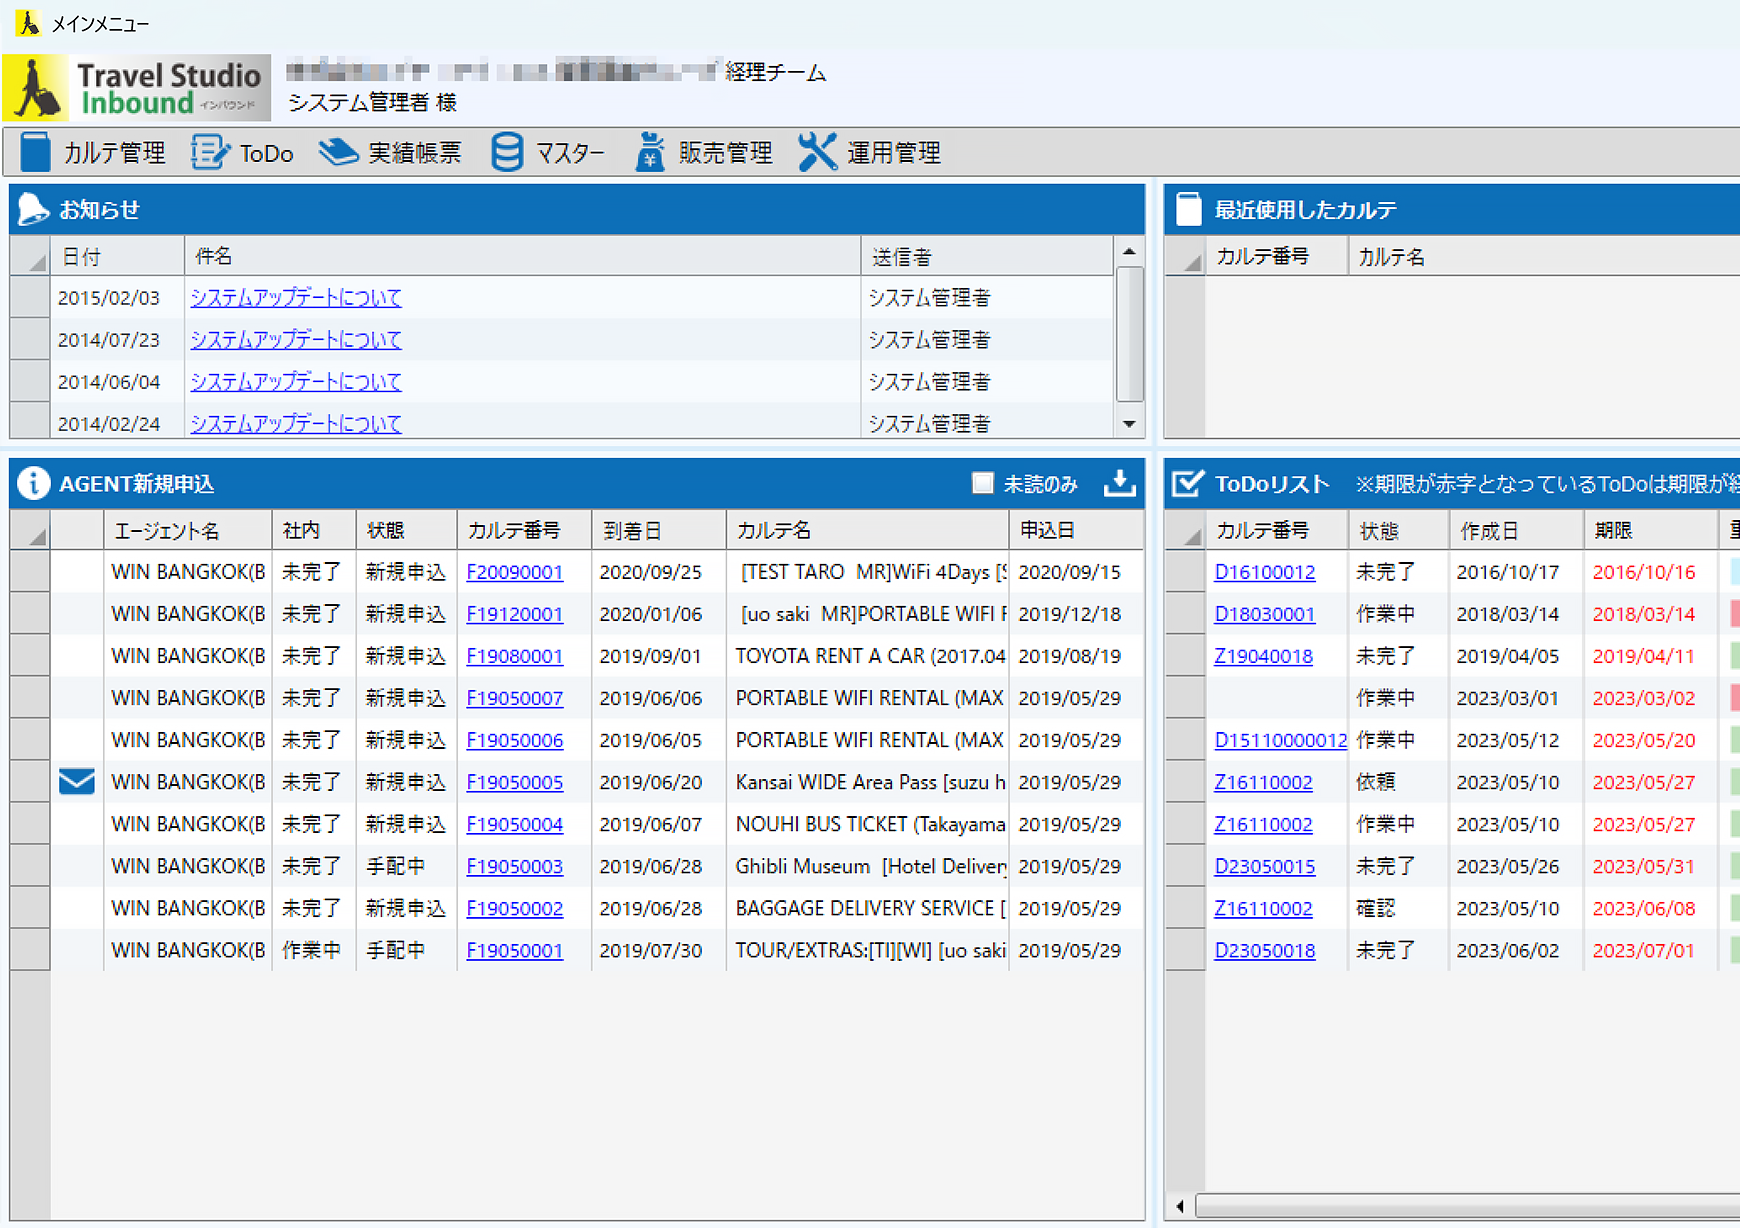Screen dimensions: 1740x1228
Task: Open カルテ F20090001 link
Action: (x=514, y=572)
